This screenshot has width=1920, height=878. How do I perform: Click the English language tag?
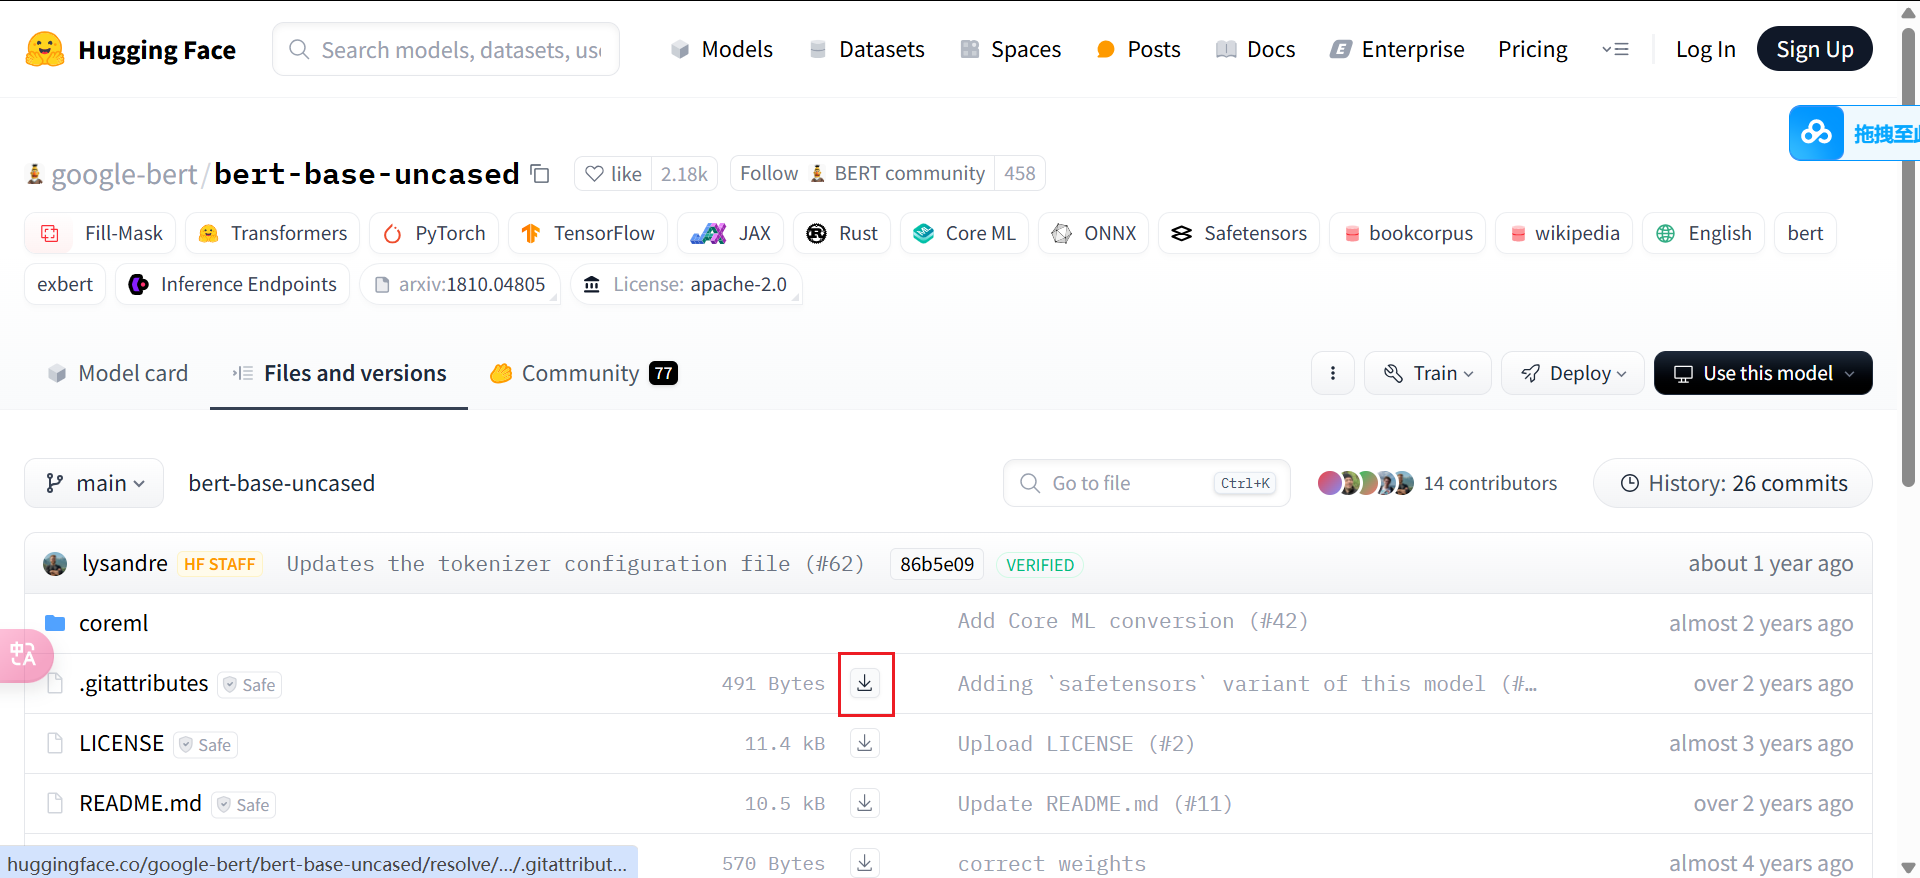1703,233
